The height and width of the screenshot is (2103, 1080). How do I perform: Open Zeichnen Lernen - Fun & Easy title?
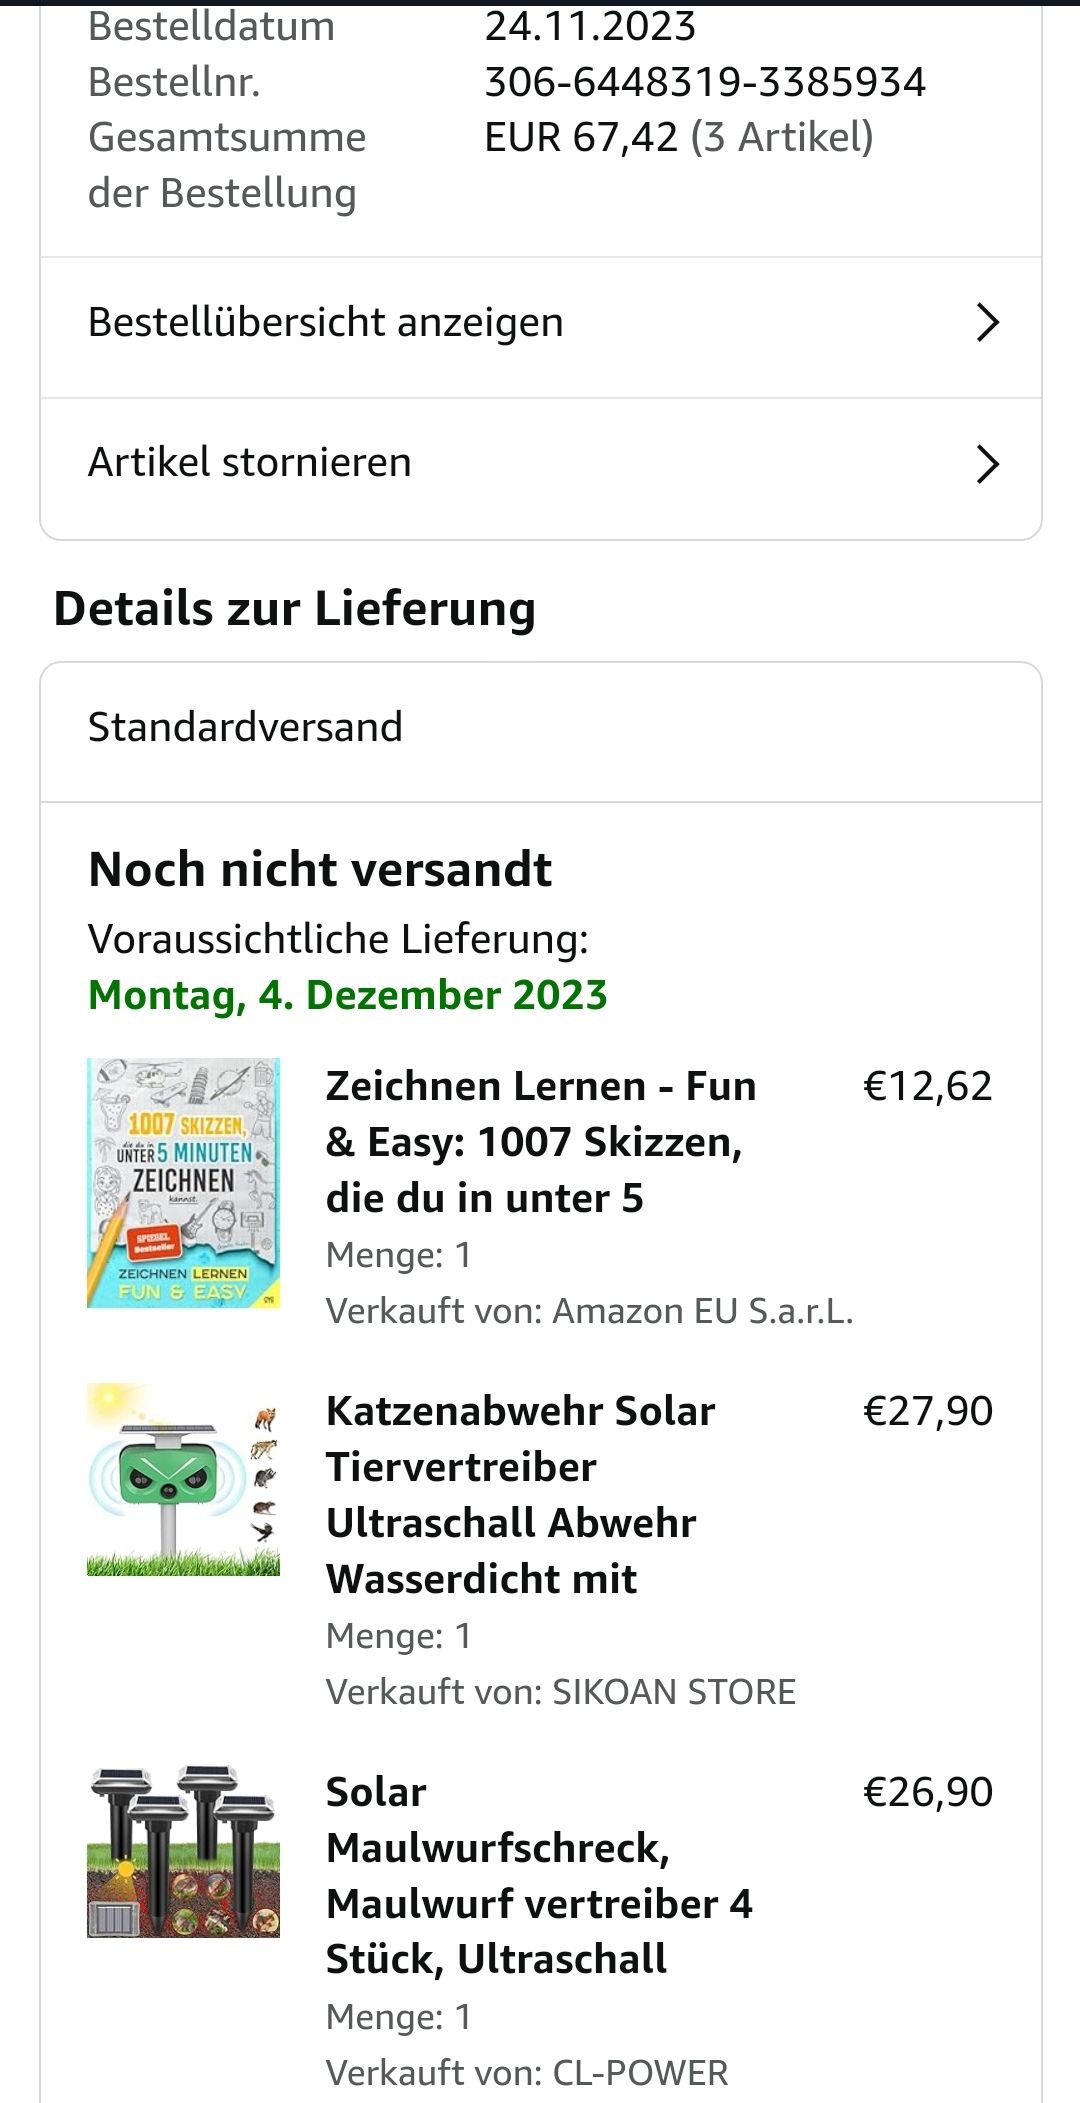pos(541,1142)
